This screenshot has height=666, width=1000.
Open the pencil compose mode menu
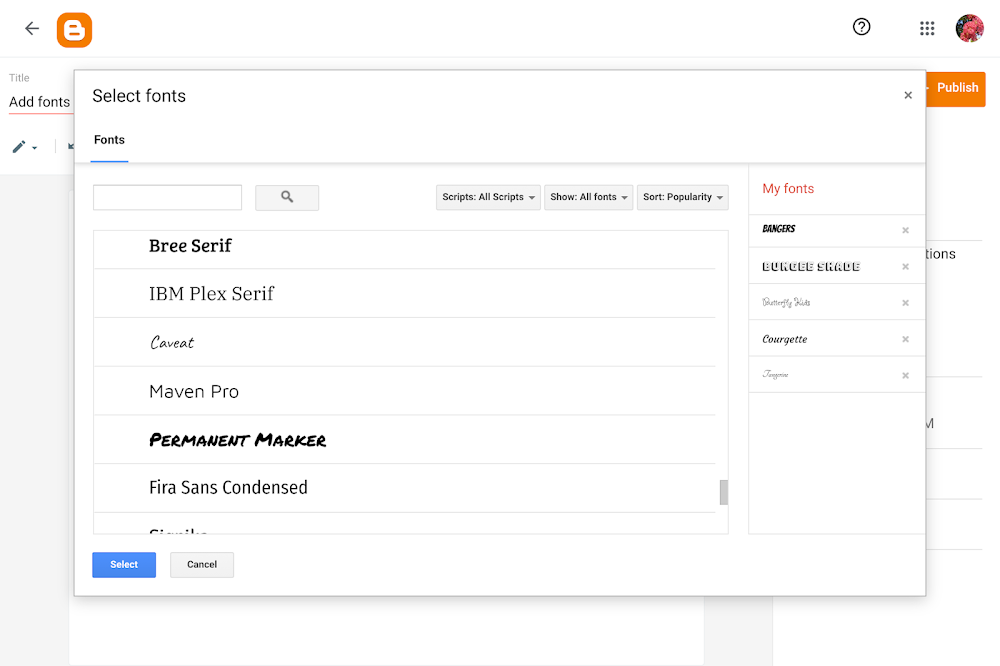pos(24,147)
